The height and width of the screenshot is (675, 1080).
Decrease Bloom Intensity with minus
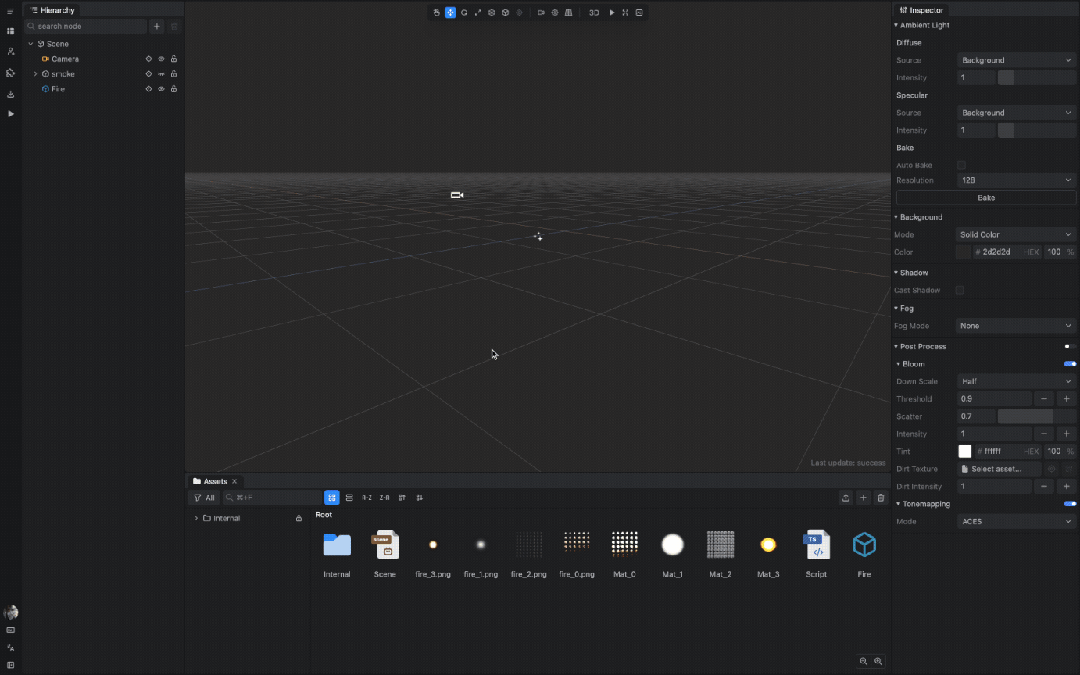1043,434
